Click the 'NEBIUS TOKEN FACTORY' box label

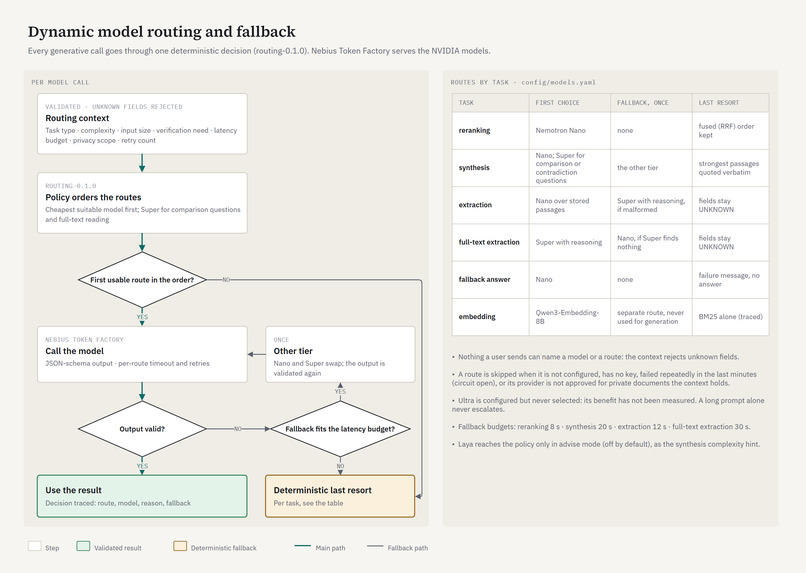tap(84, 340)
